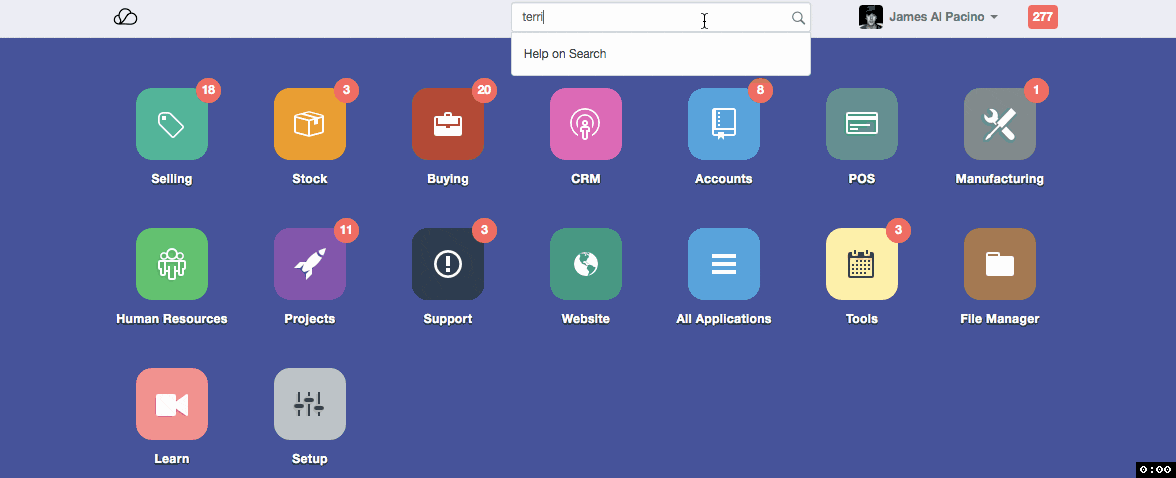The height and width of the screenshot is (478, 1176).
Task: Open the All Applications icon
Action: point(724,264)
